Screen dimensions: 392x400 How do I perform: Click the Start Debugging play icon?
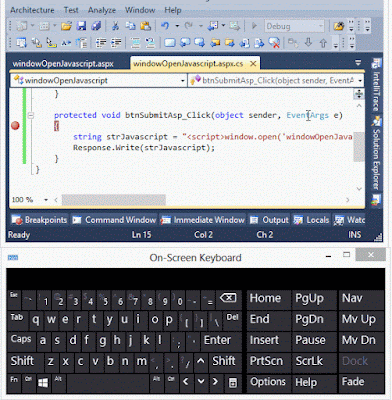[x=254, y=26]
